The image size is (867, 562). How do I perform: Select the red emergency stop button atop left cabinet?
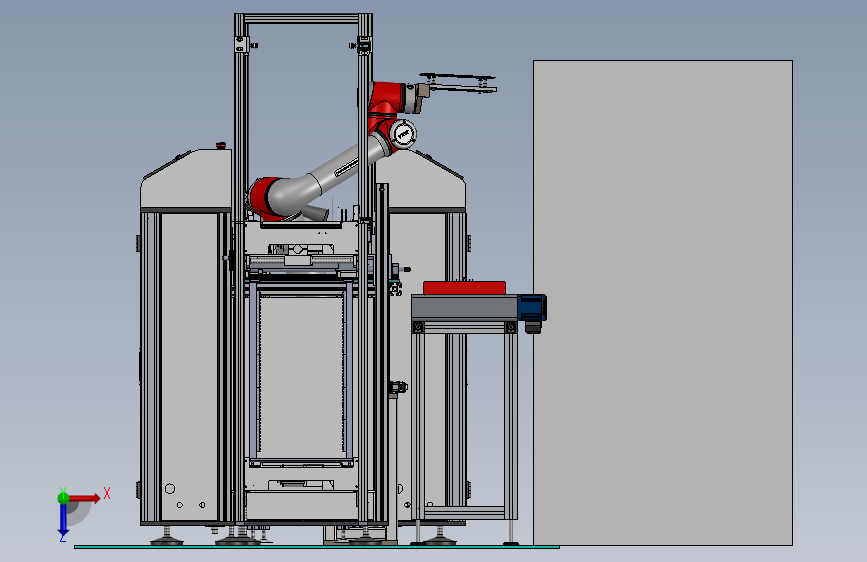221,145
